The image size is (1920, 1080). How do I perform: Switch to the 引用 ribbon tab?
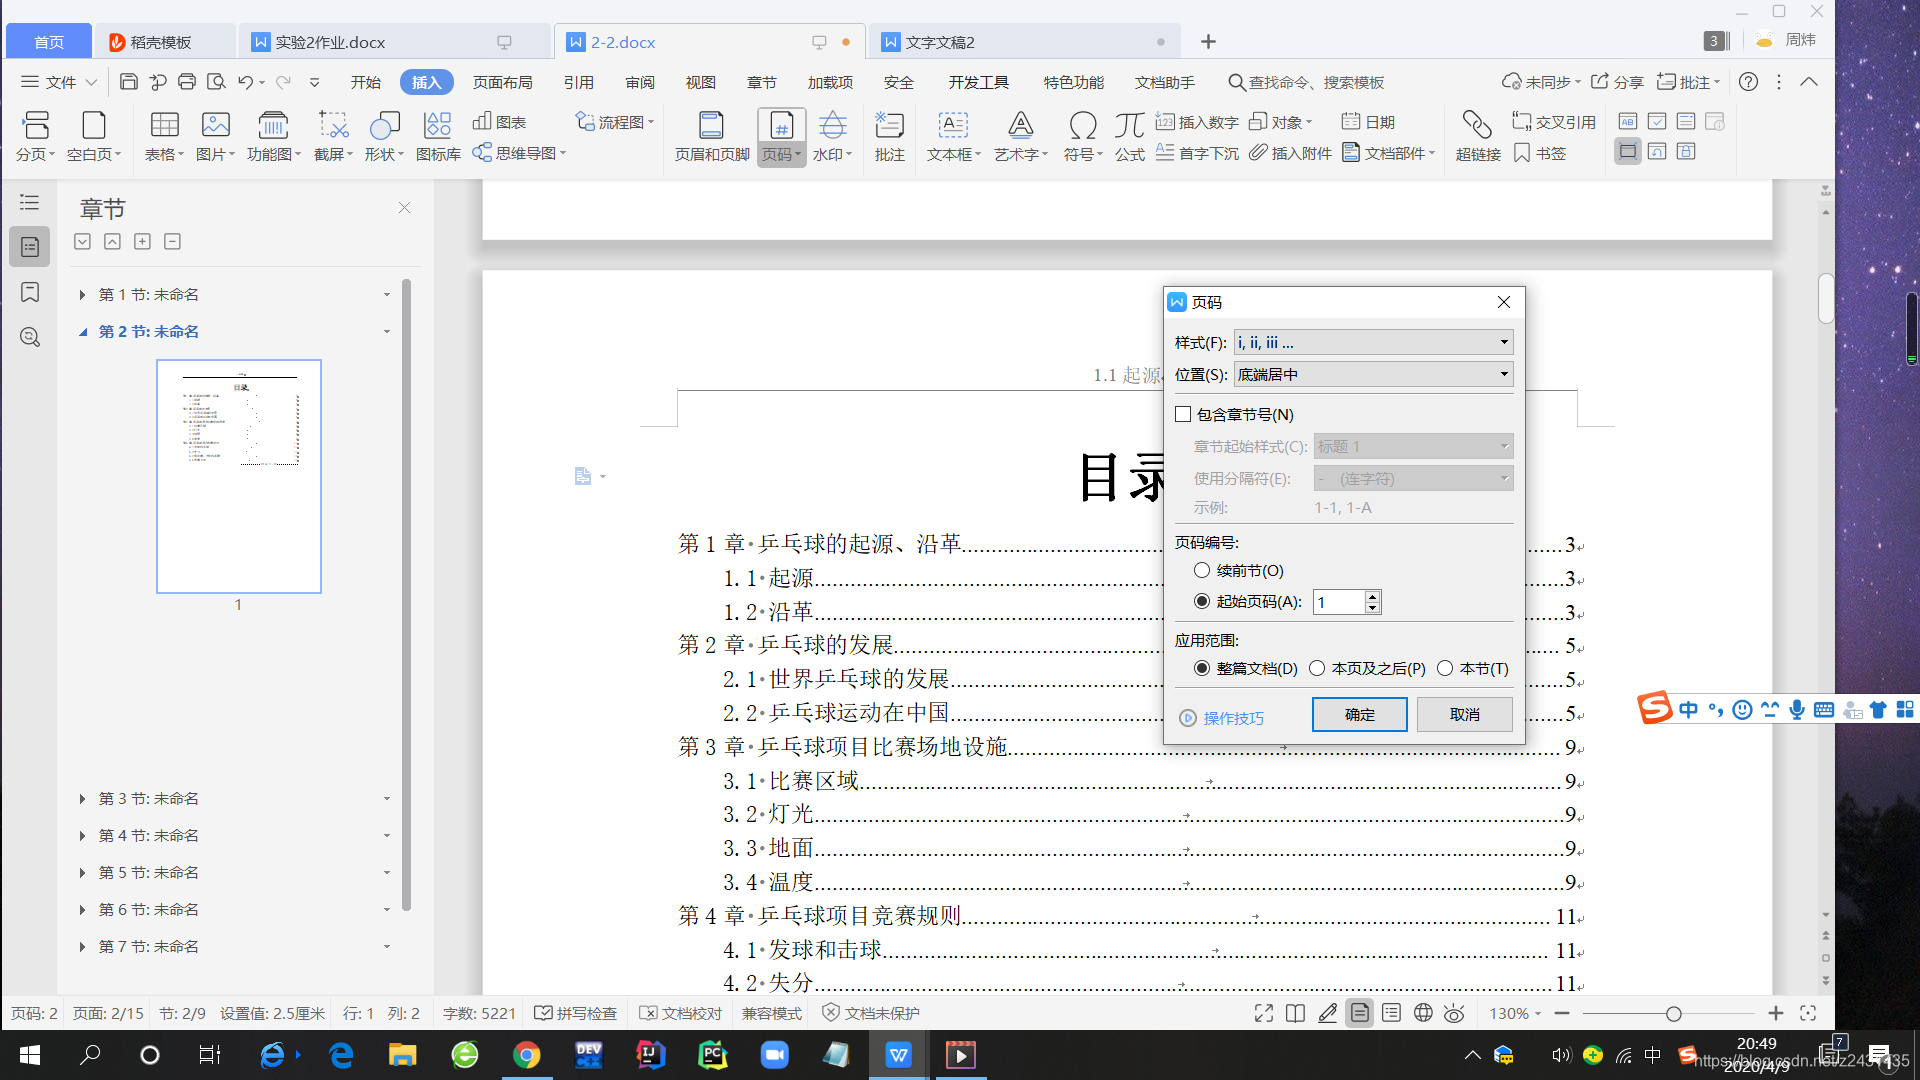coord(578,82)
